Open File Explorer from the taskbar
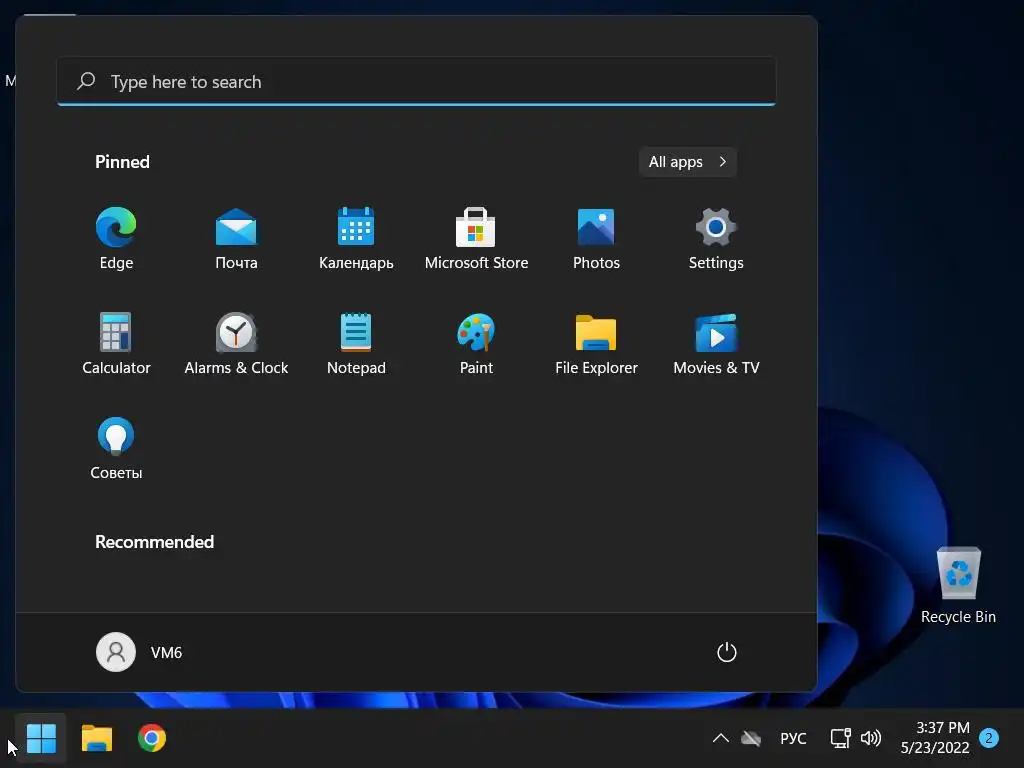The height and width of the screenshot is (768, 1024). click(97, 738)
